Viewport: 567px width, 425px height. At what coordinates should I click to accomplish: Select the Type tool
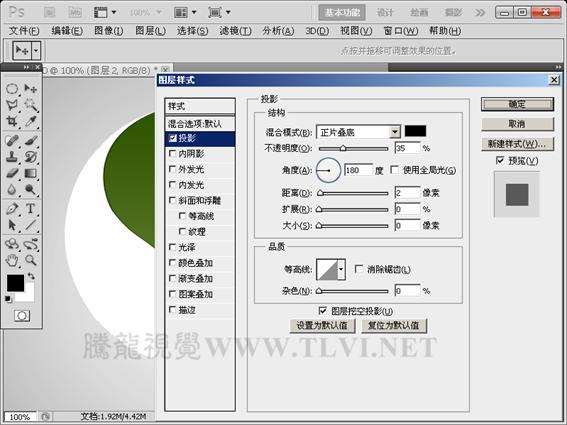point(30,209)
